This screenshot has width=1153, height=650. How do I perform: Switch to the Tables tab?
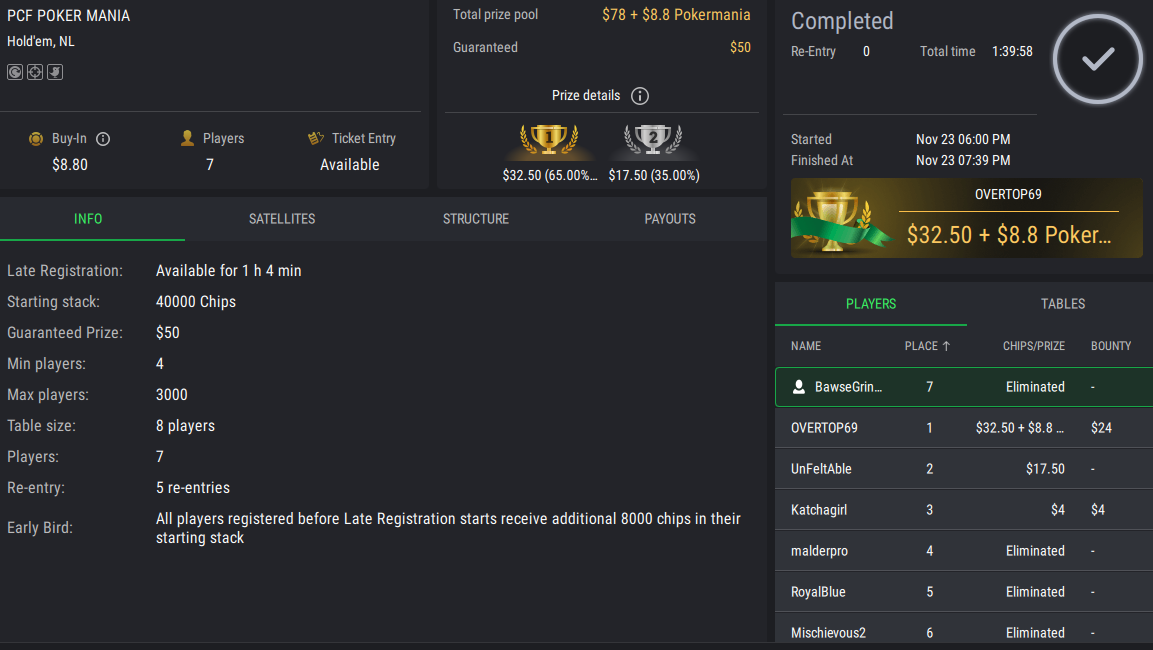(1062, 304)
